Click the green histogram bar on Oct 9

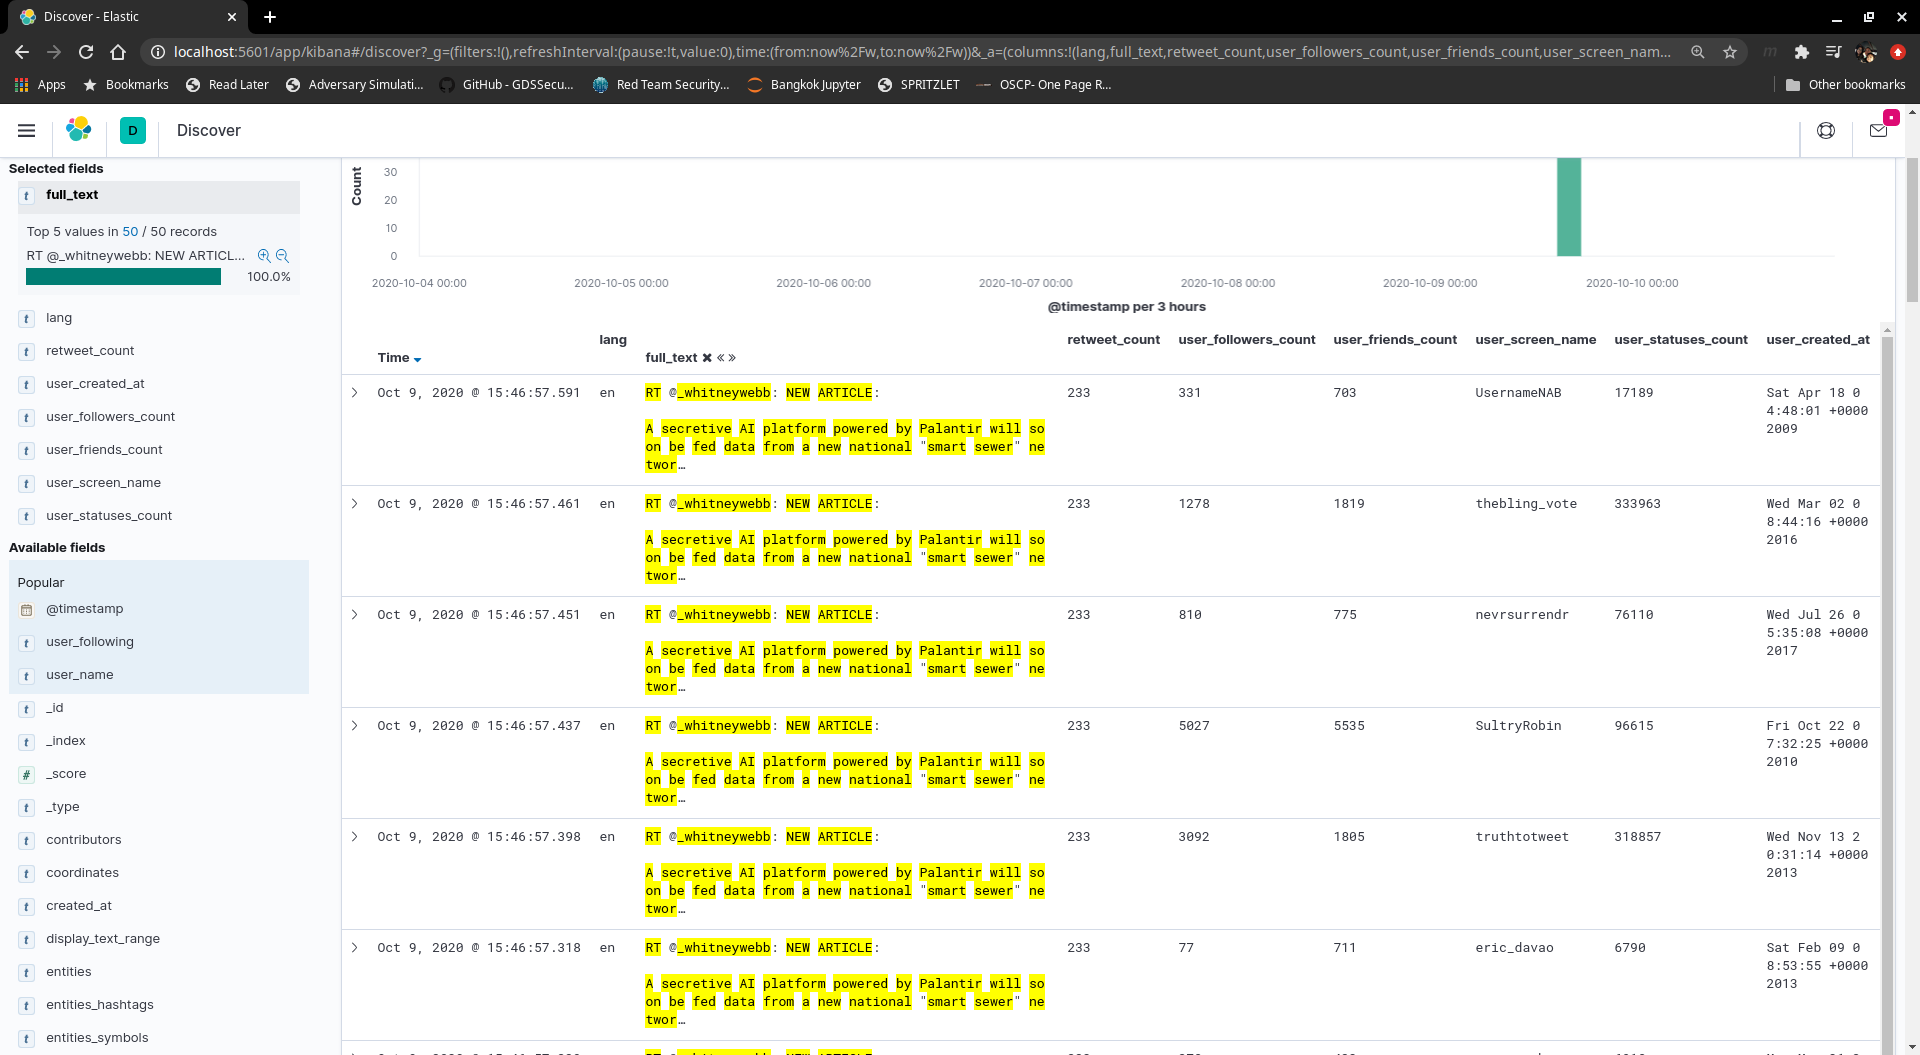[1568, 207]
